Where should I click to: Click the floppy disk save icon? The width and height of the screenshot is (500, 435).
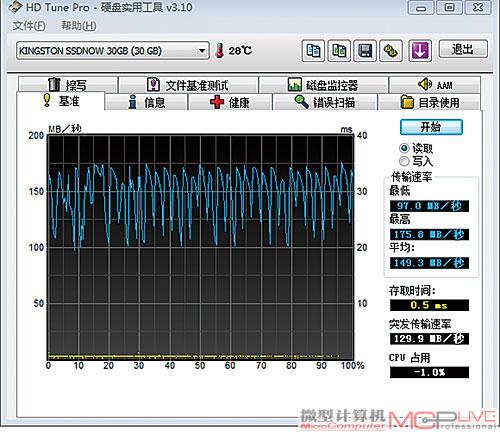tap(365, 51)
